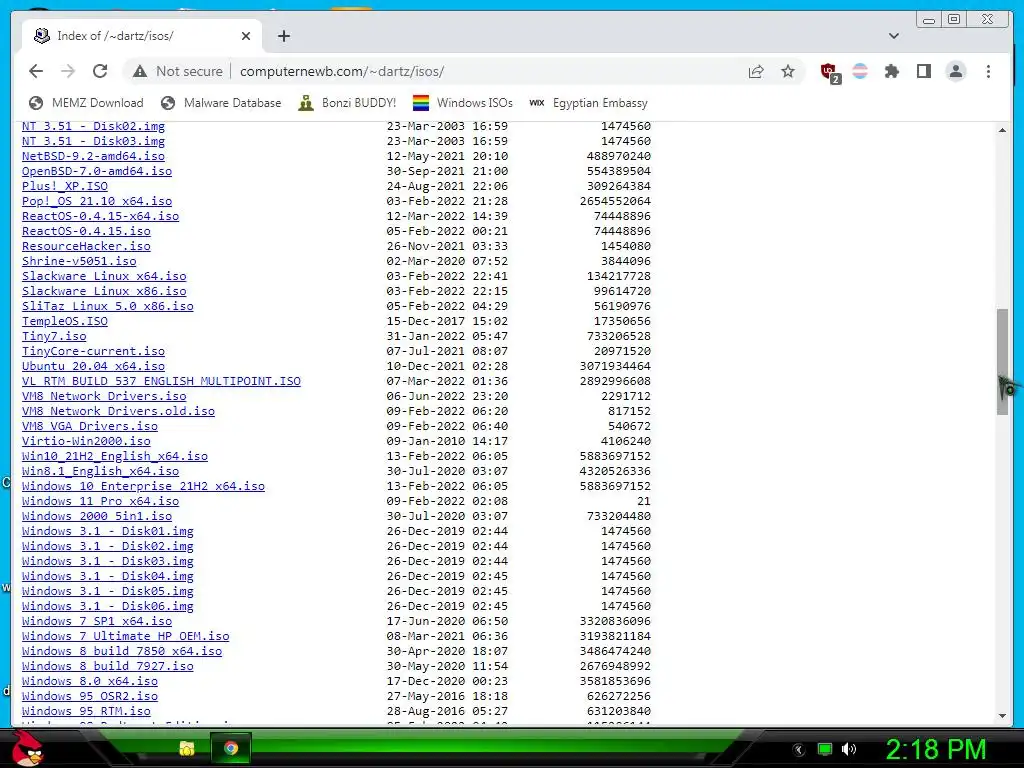Open the Chrome three-dot menu
Viewport: 1024px width, 768px height.
pyautogui.click(x=988, y=71)
